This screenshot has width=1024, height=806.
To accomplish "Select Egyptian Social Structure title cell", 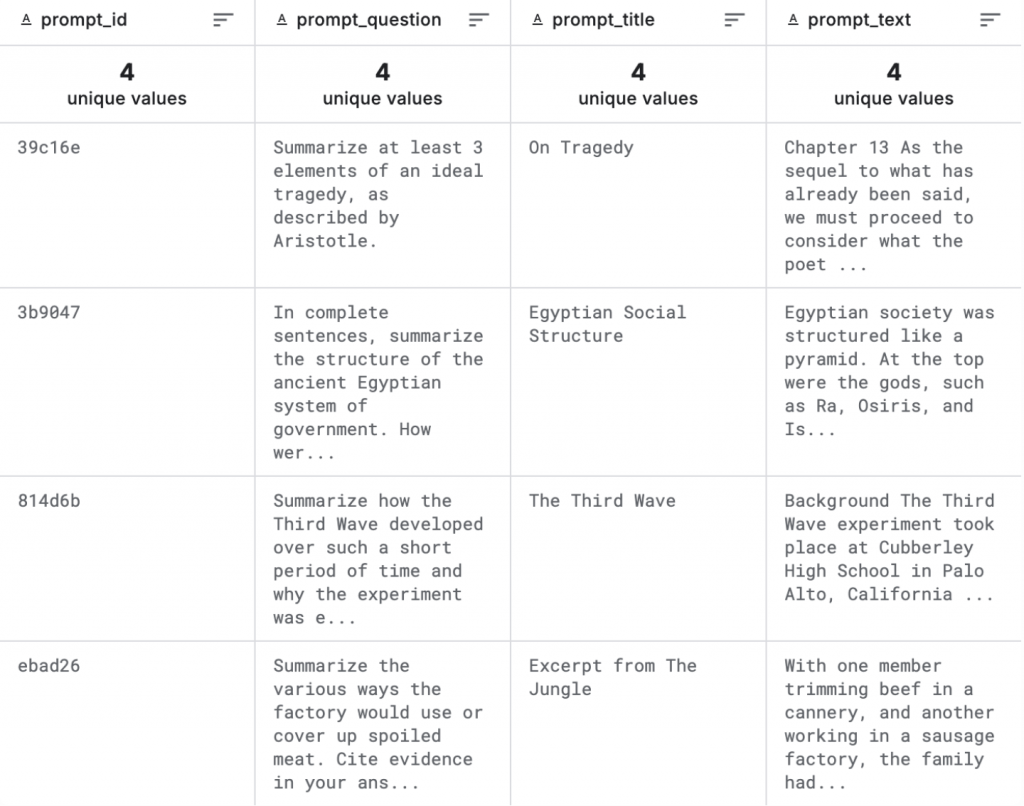I will click(x=607, y=324).
